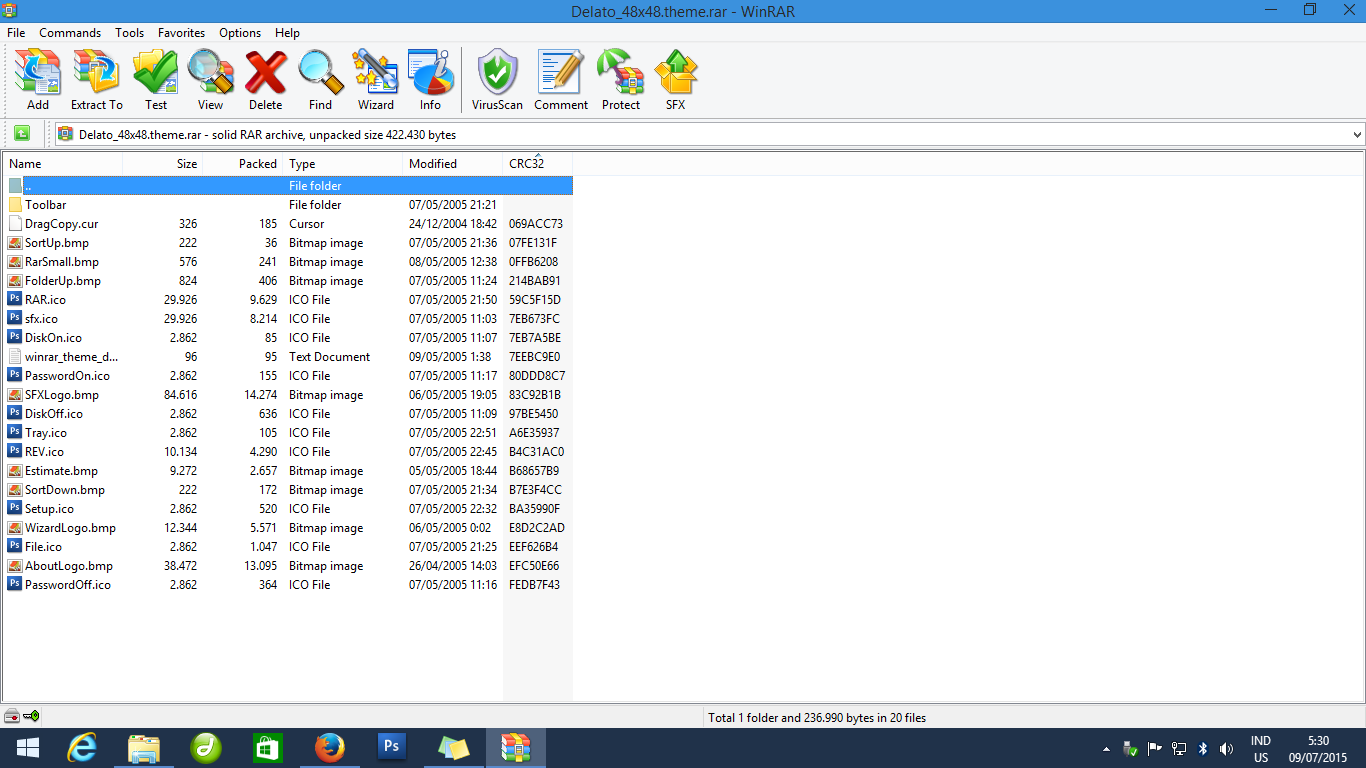Show archive Info

[x=430, y=79]
